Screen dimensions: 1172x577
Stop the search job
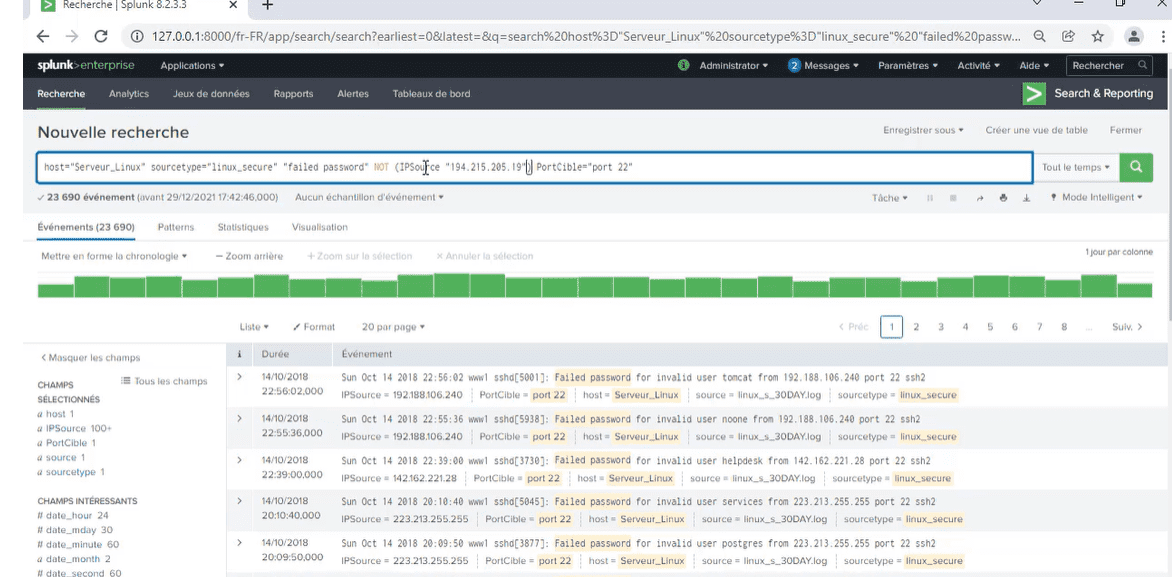pyautogui.click(x=953, y=198)
